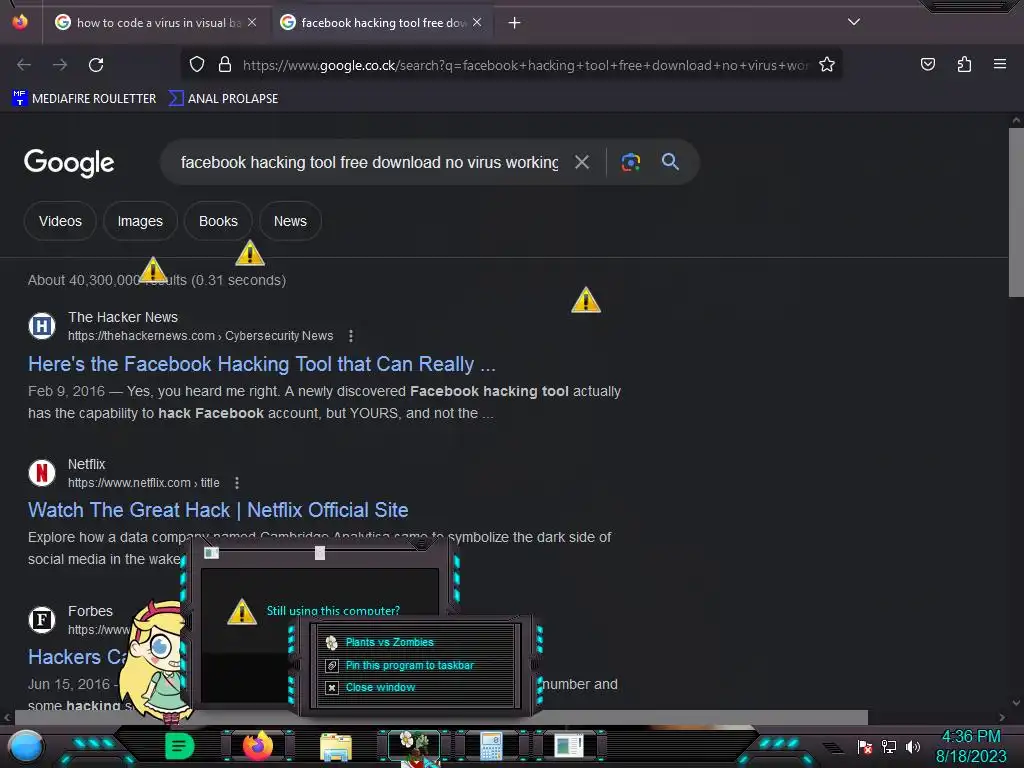Search by image with the camera icon
Image resolution: width=1024 pixels, height=768 pixels.
tap(631, 162)
